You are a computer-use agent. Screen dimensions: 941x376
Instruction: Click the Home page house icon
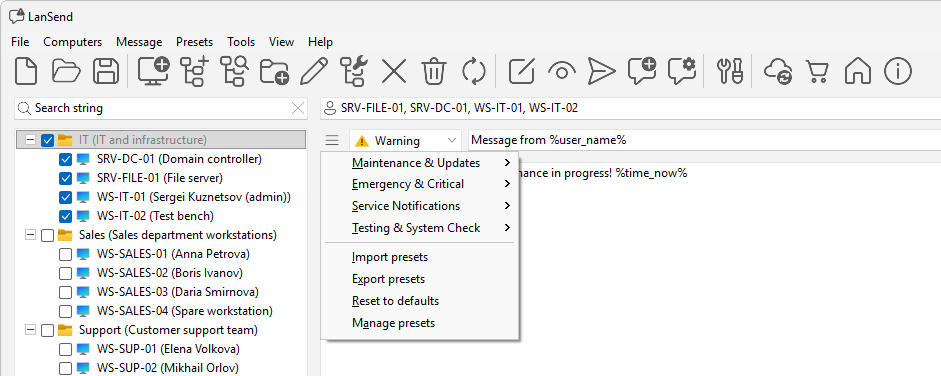[858, 71]
